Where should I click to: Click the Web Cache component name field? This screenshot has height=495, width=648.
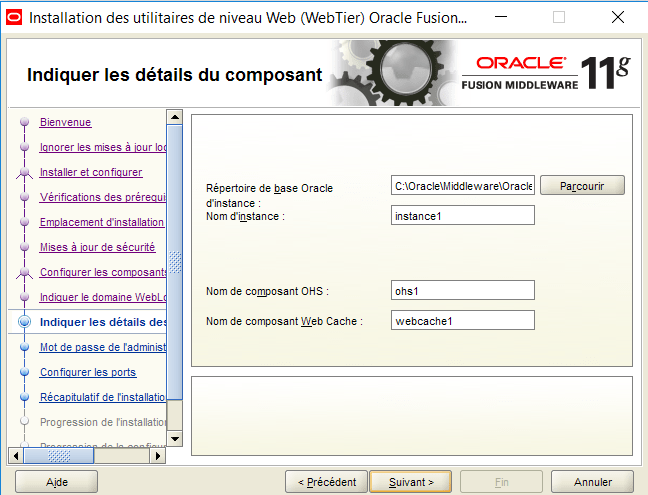(464, 320)
